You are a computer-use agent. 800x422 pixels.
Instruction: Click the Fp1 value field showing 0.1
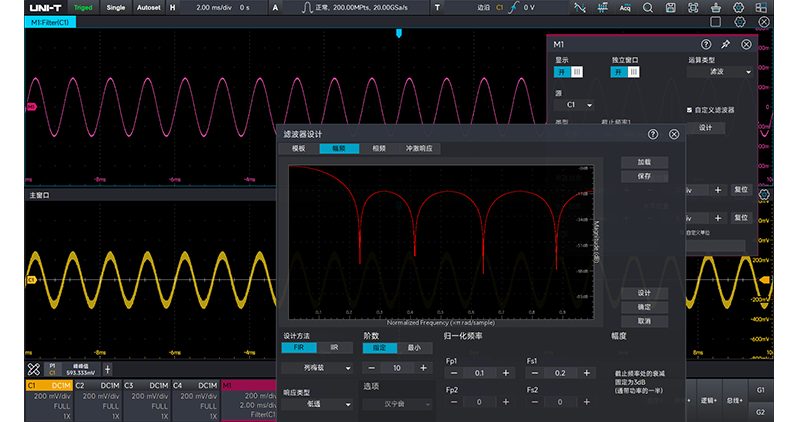(x=479, y=373)
